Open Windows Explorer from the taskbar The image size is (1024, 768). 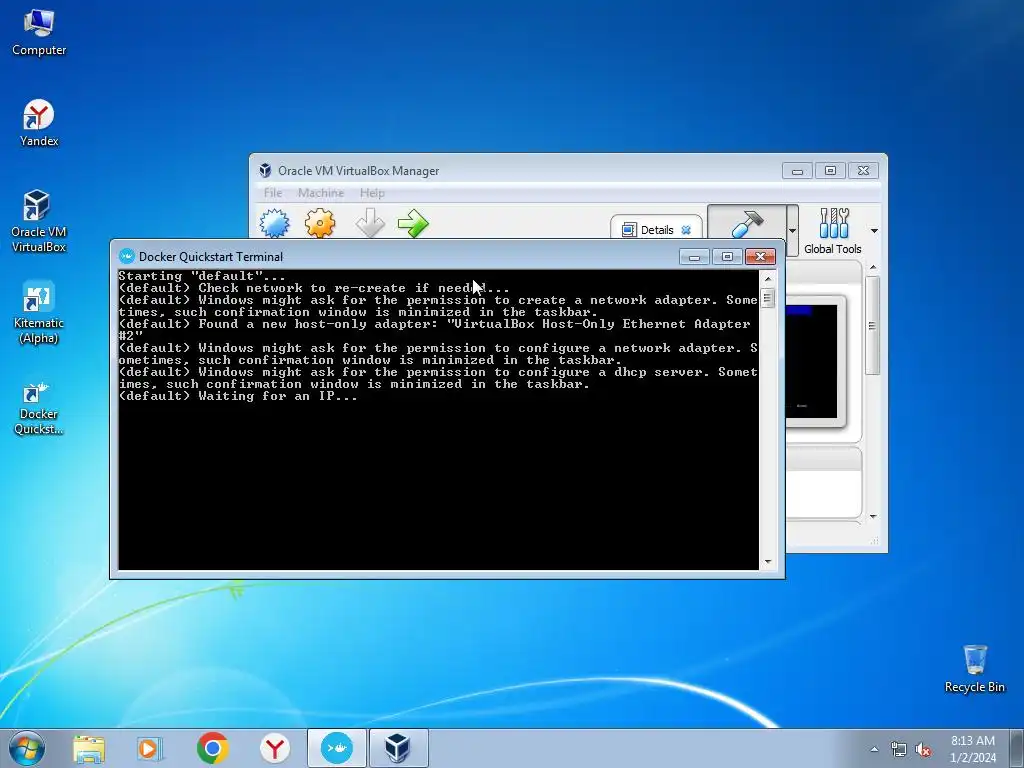(89, 748)
